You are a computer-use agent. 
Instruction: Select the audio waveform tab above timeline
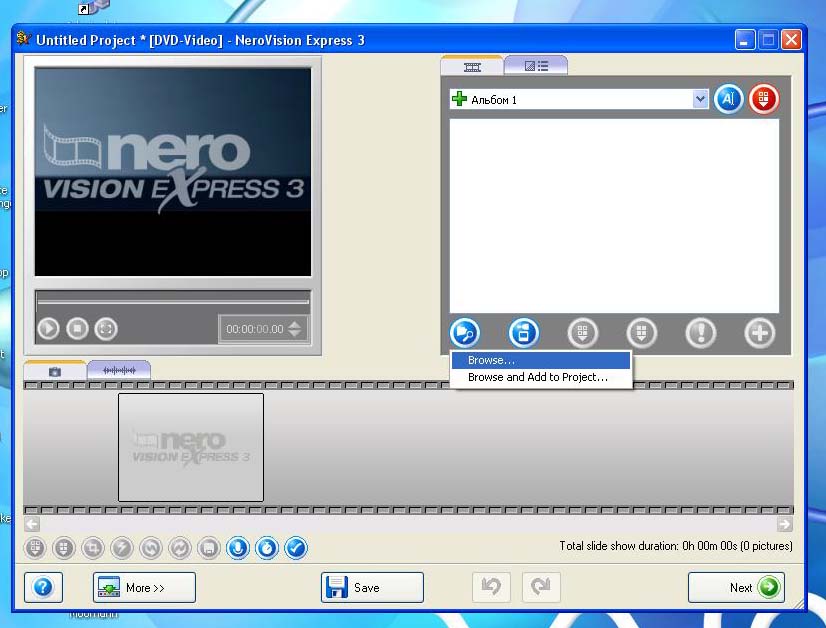tap(119, 370)
